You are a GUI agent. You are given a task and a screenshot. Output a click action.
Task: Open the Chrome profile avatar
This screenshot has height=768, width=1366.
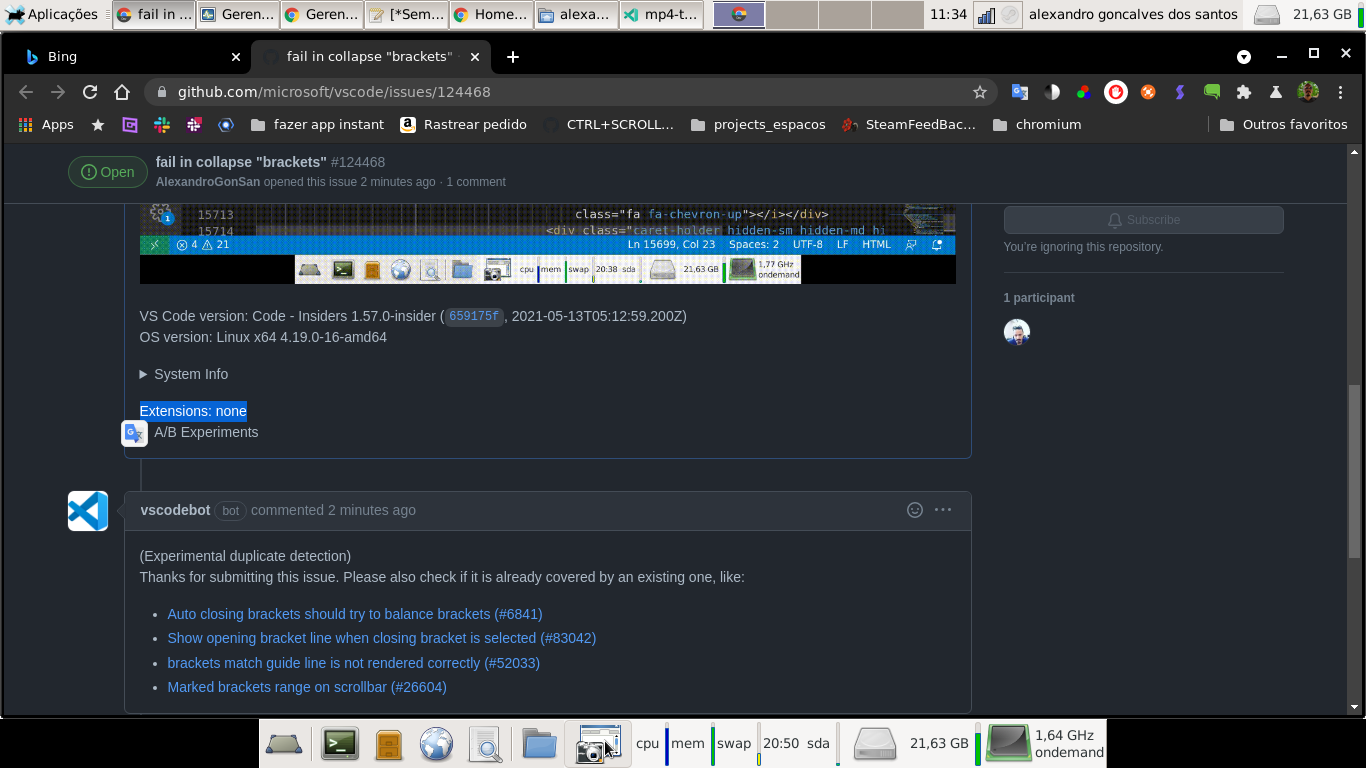click(x=1308, y=92)
